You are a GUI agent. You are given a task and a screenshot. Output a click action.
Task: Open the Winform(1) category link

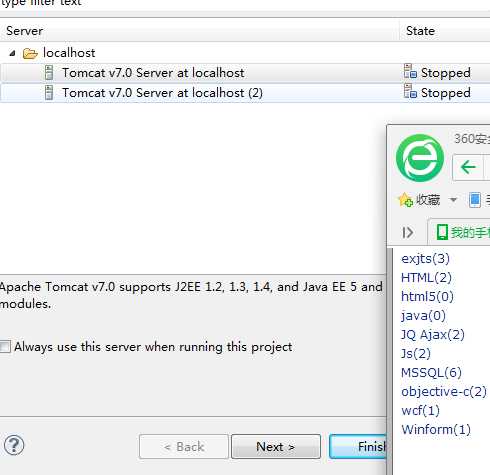[436, 430]
